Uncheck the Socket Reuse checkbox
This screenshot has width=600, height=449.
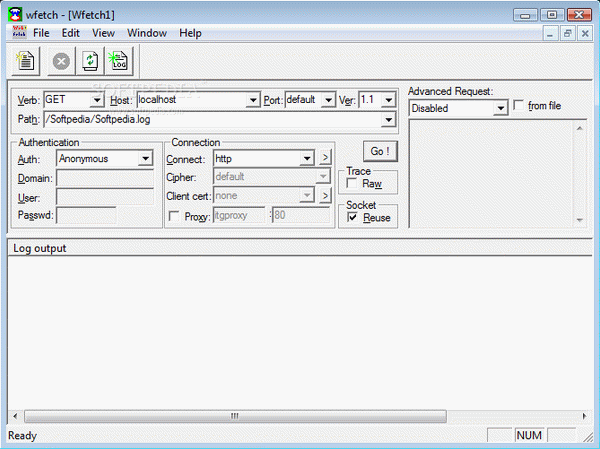352,217
